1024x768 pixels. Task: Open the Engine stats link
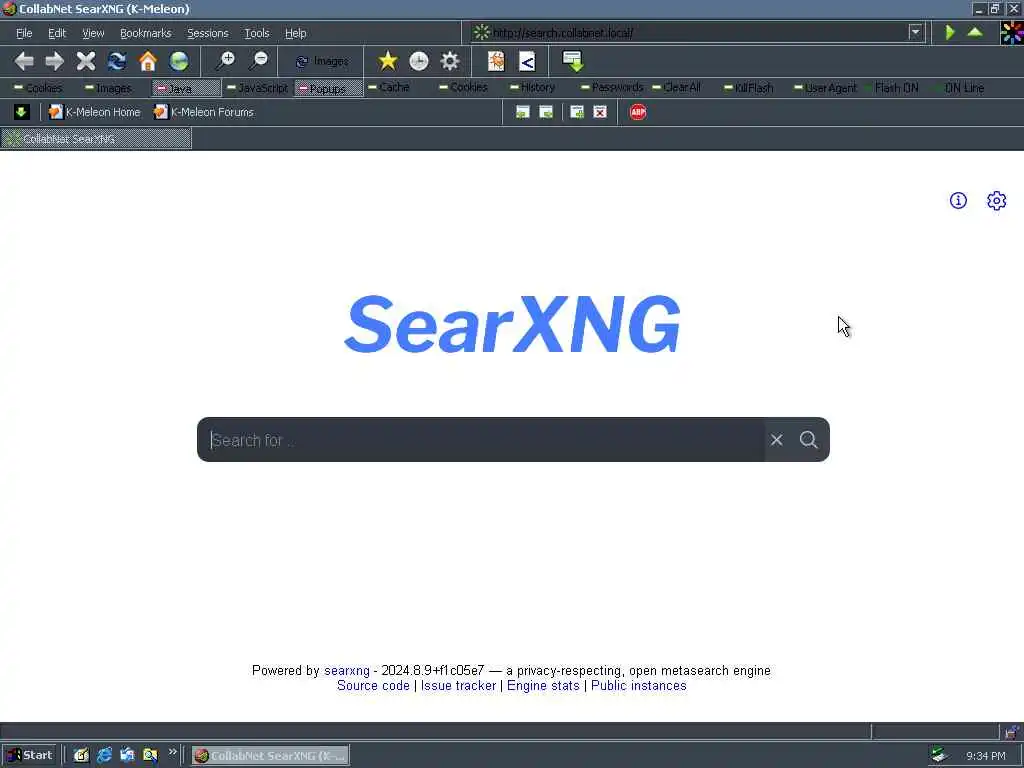click(543, 686)
